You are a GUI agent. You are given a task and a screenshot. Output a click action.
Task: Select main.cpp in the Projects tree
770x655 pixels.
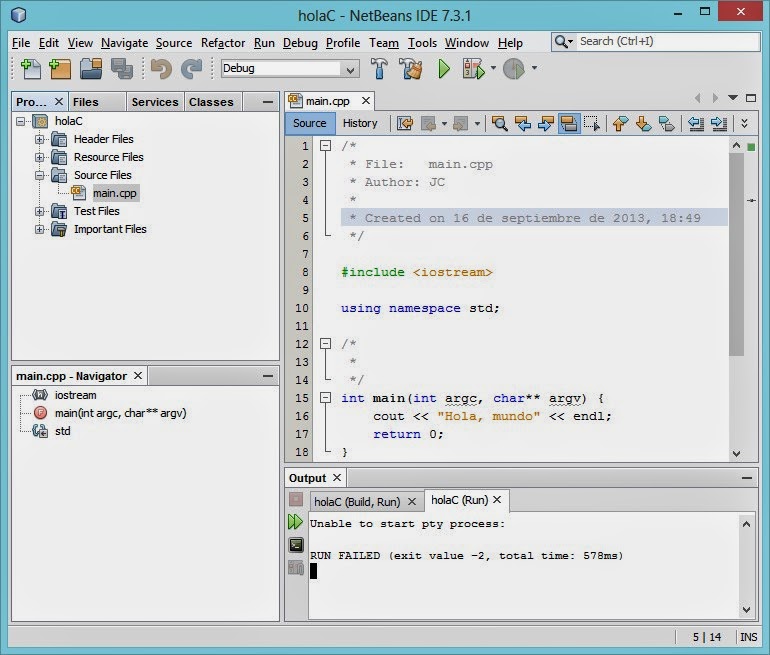click(115, 193)
